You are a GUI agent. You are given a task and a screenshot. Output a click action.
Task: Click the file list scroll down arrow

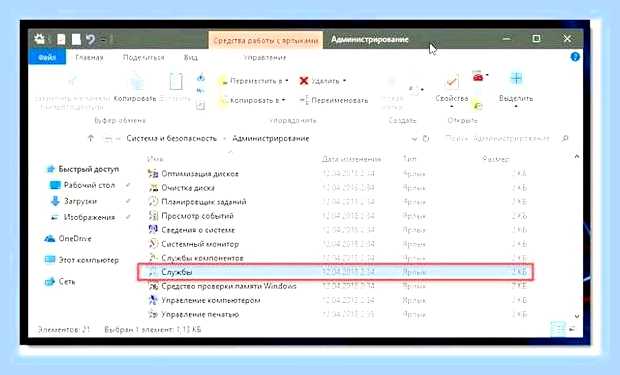pos(577,316)
